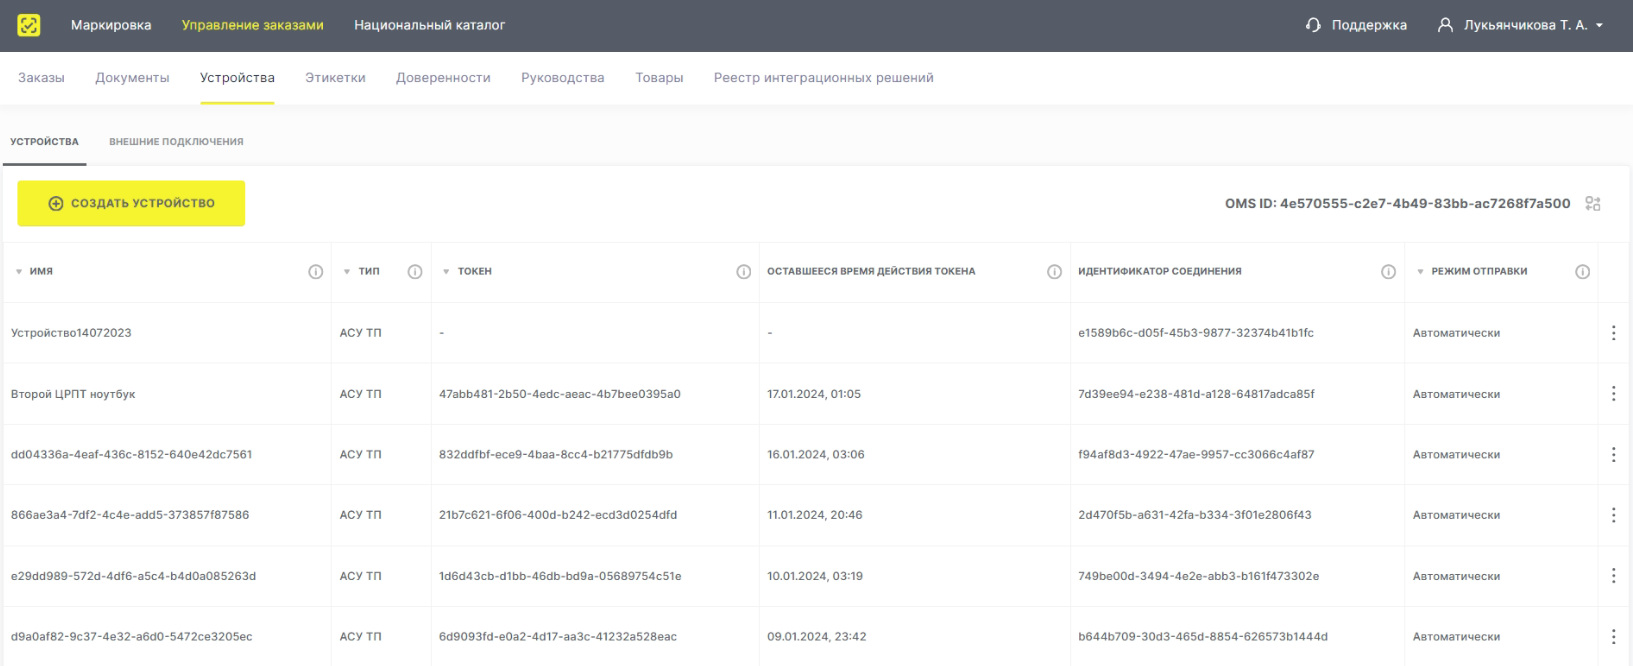Screen dimensions: 1633x666
Task: Open user menu Лукьянчикова Т. А.
Action: (x=1520, y=25)
